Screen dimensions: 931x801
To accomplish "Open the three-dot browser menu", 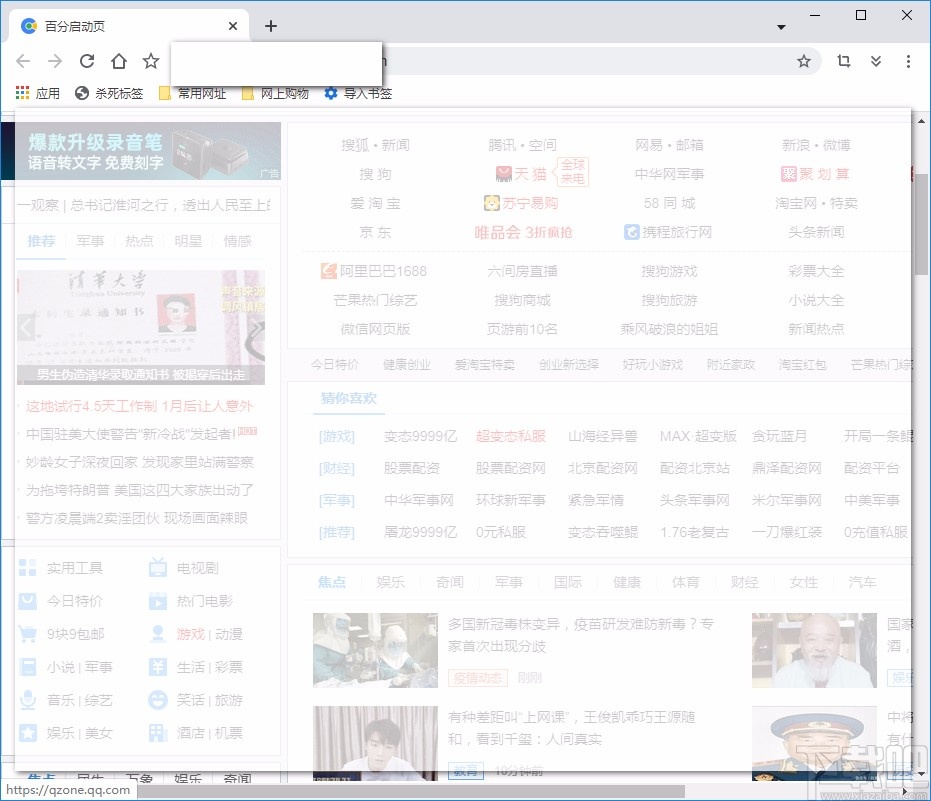I will [x=908, y=61].
